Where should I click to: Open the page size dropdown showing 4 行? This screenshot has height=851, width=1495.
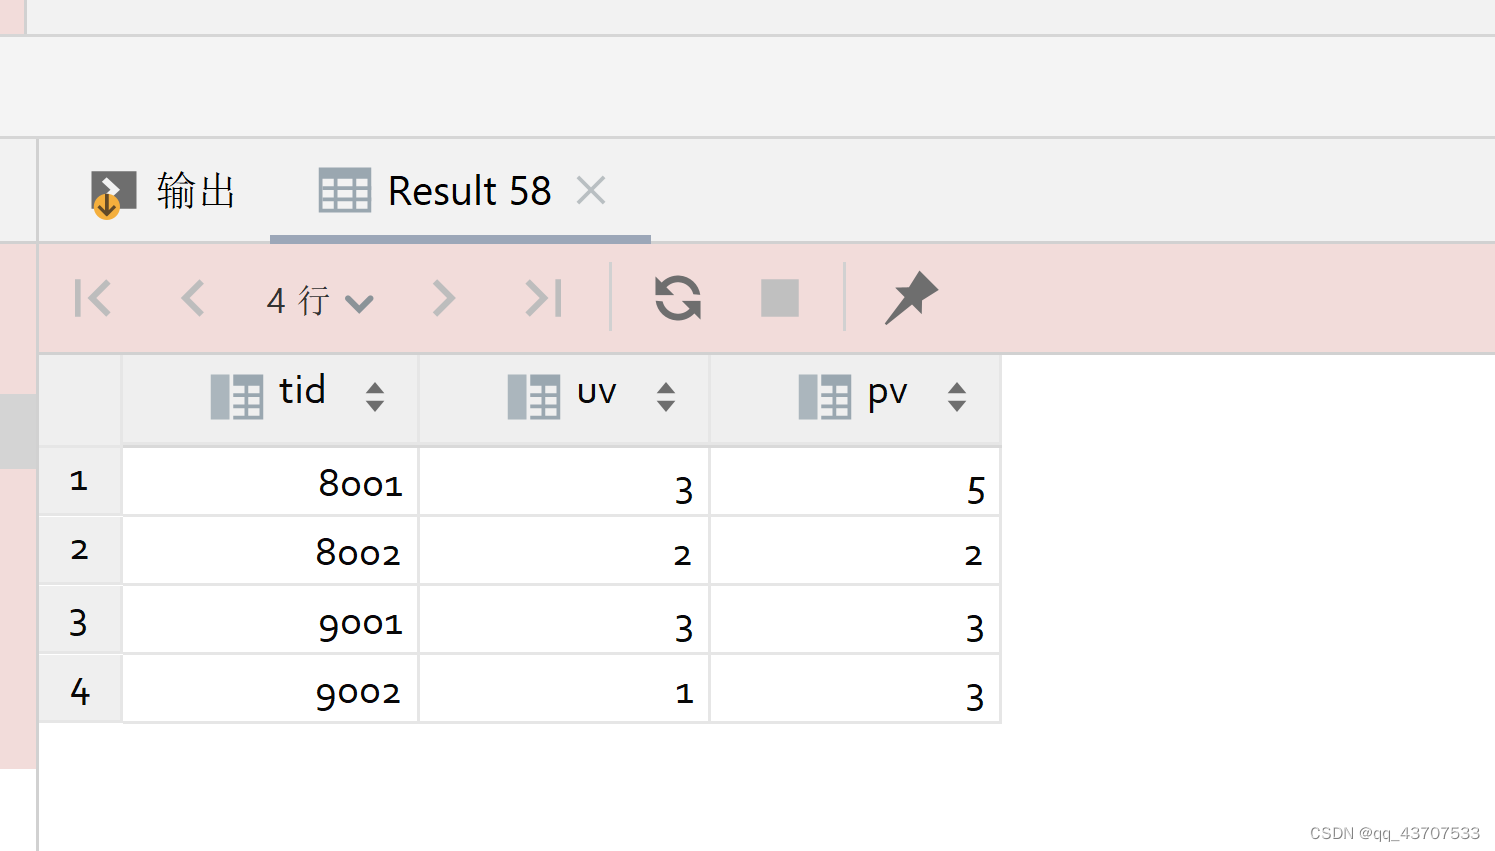pyautogui.click(x=318, y=299)
